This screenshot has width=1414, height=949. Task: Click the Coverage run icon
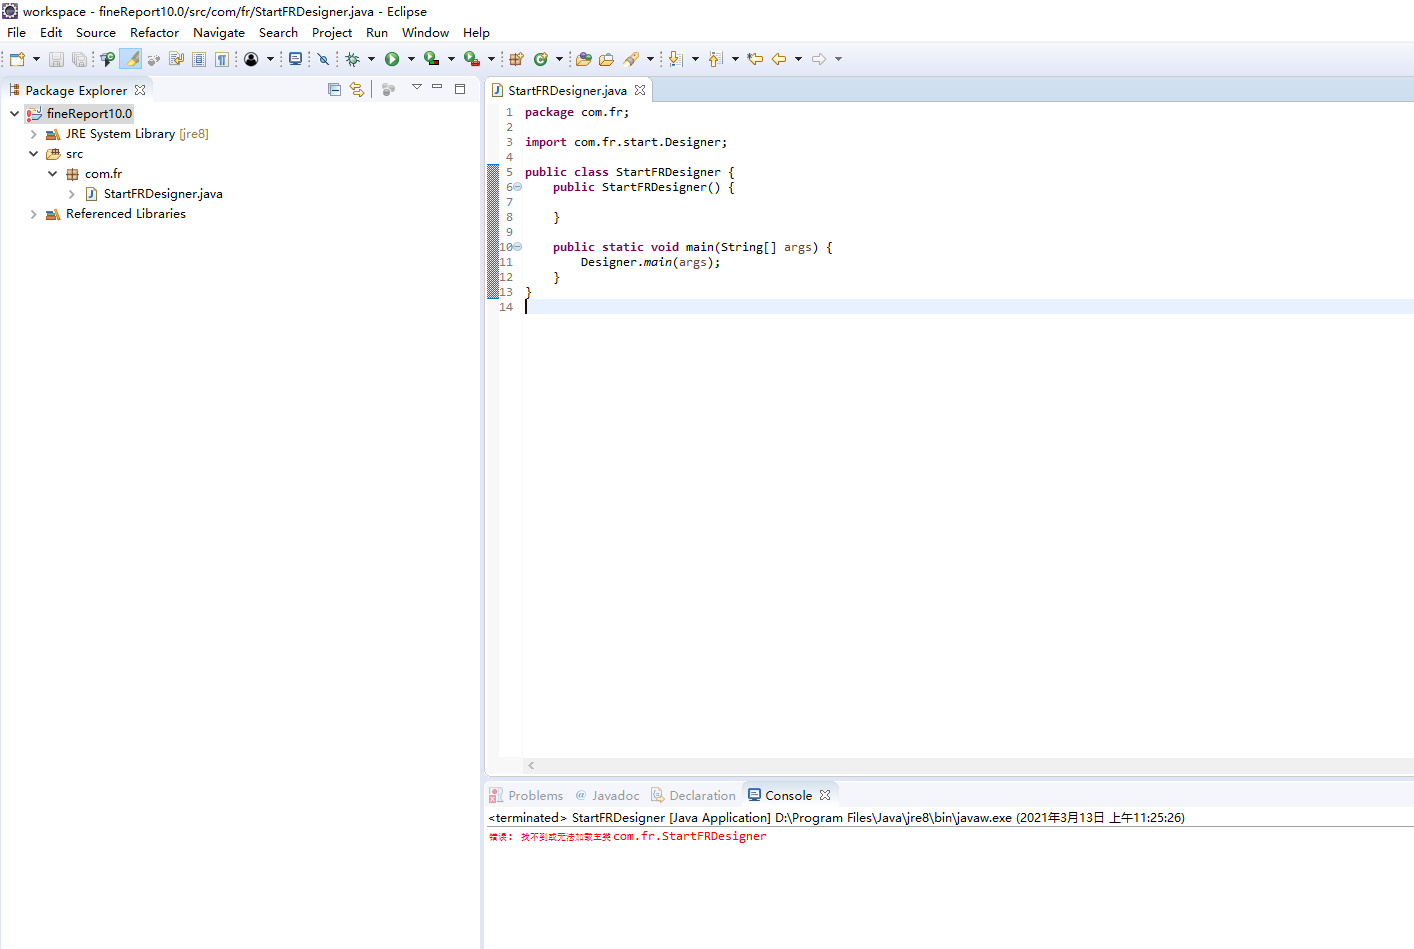pos(431,59)
